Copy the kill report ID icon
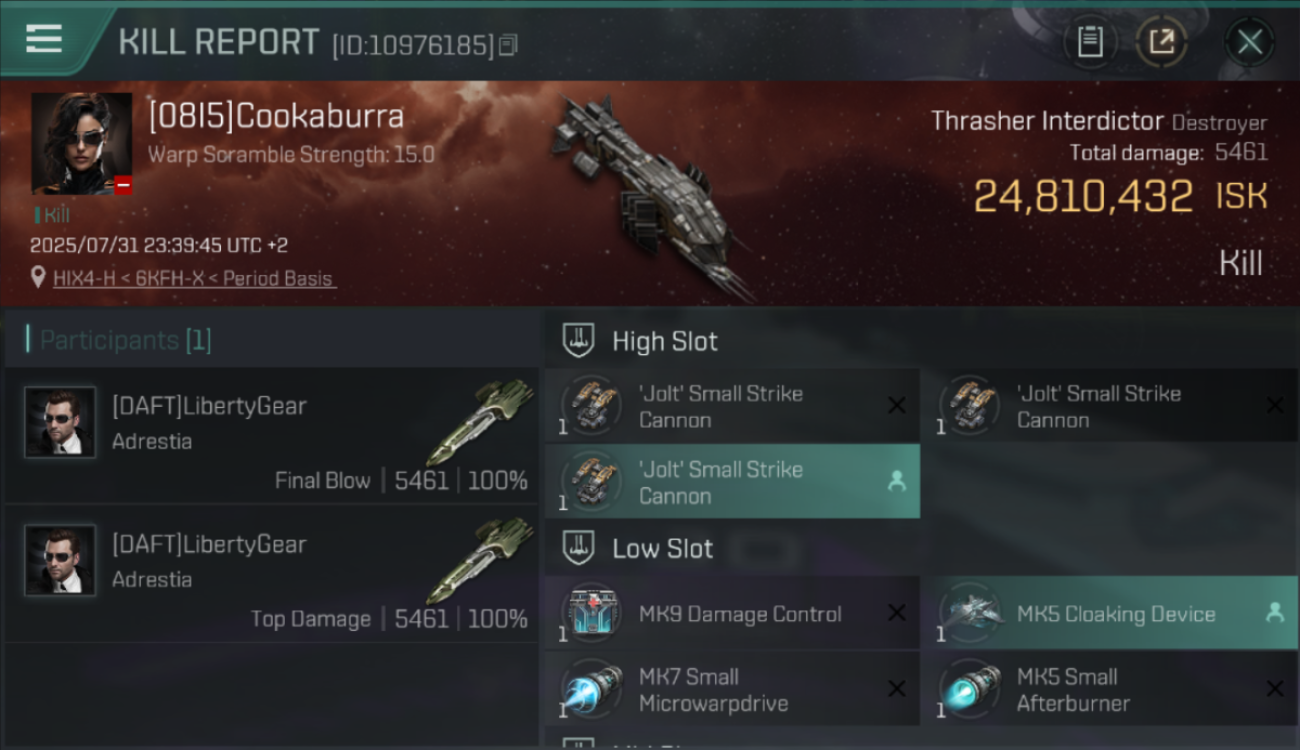This screenshot has width=1300, height=750. click(x=508, y=45)
